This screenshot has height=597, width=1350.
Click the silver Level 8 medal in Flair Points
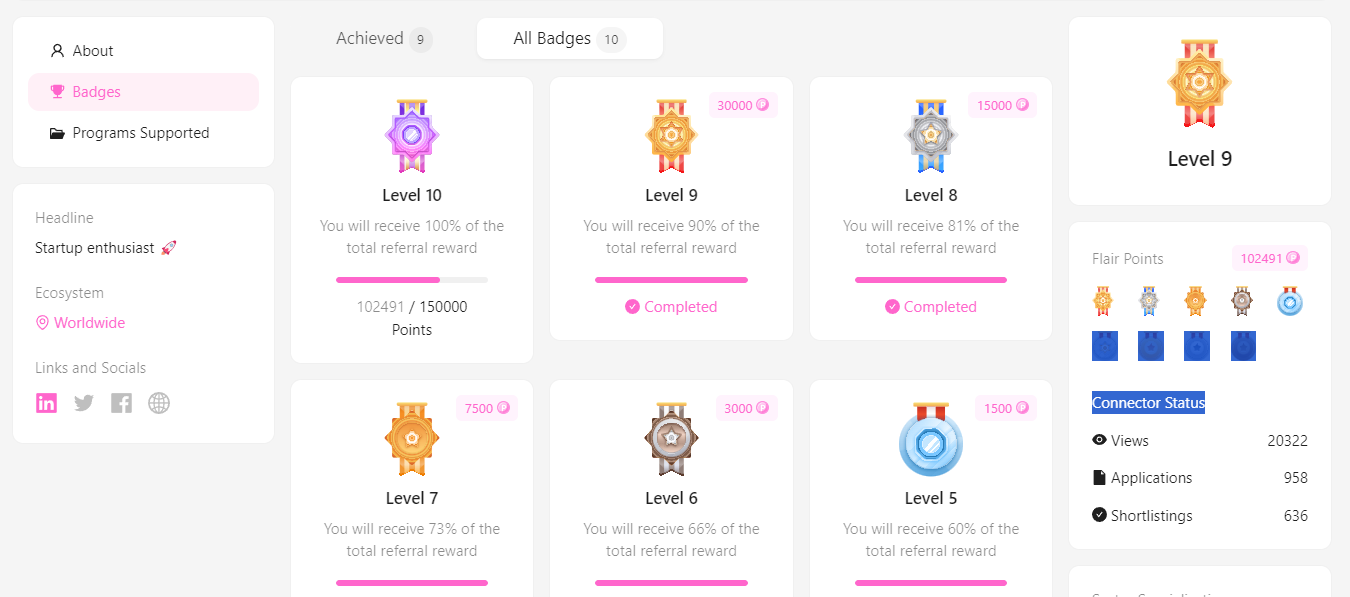[1150, 301]
